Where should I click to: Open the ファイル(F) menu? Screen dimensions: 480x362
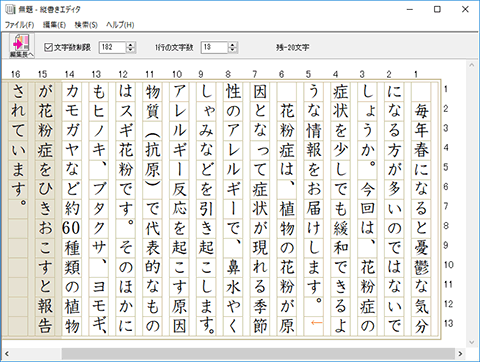tap(19, 25)
